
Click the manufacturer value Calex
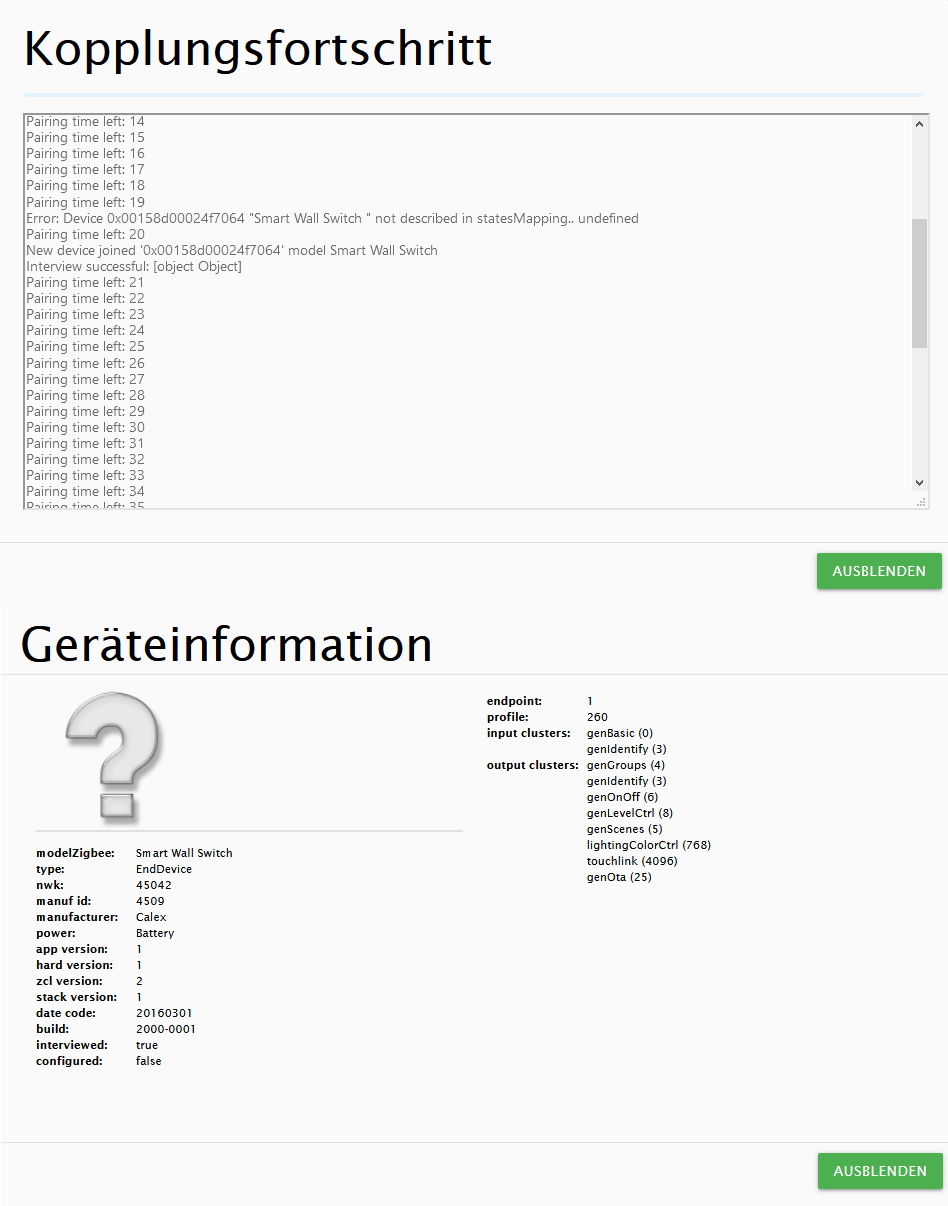point(151,917)
